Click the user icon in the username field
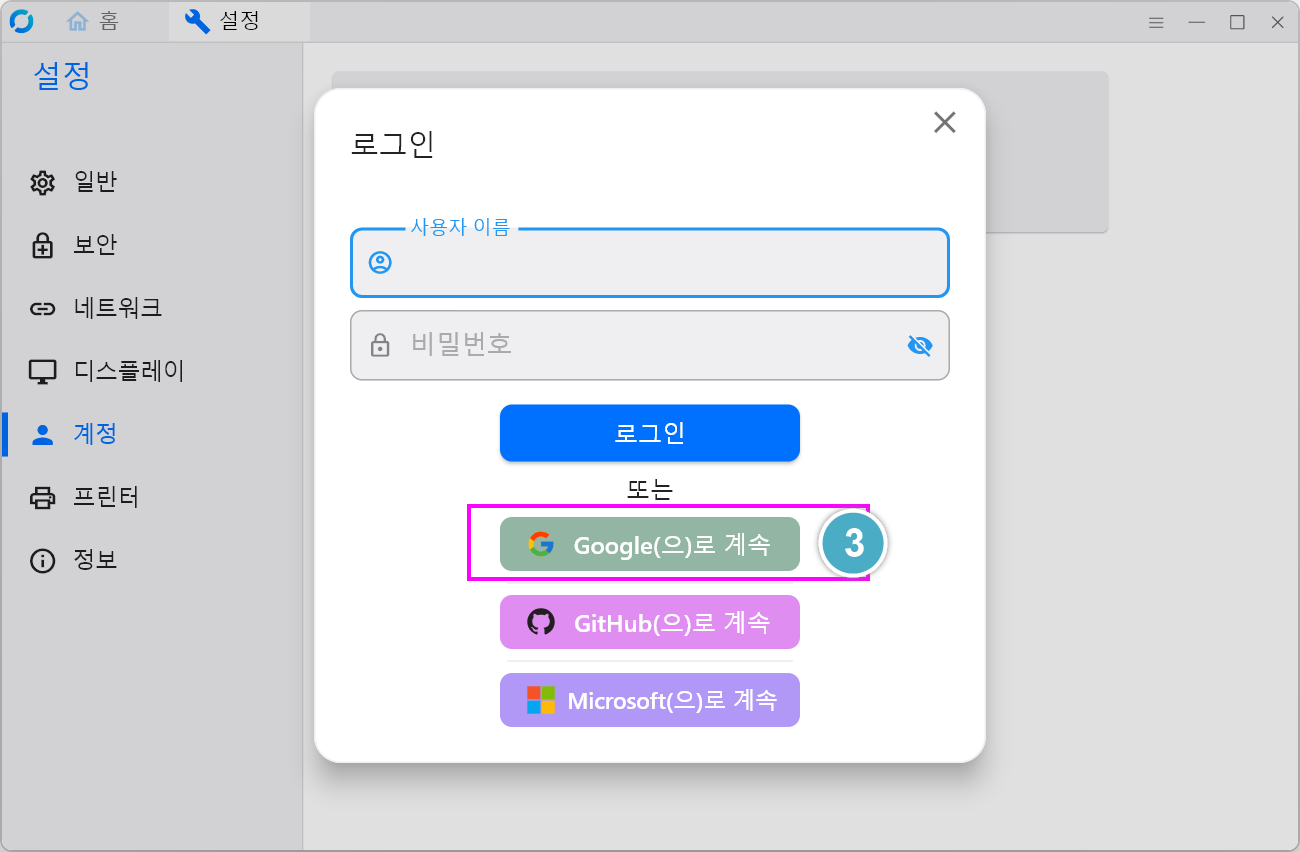1300x852 pixels. (x=380, y=263)
